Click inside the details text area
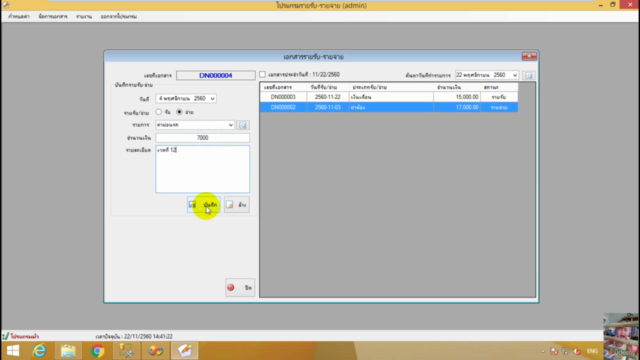This screenshot has width=640, height=360. tap(202, 169)
